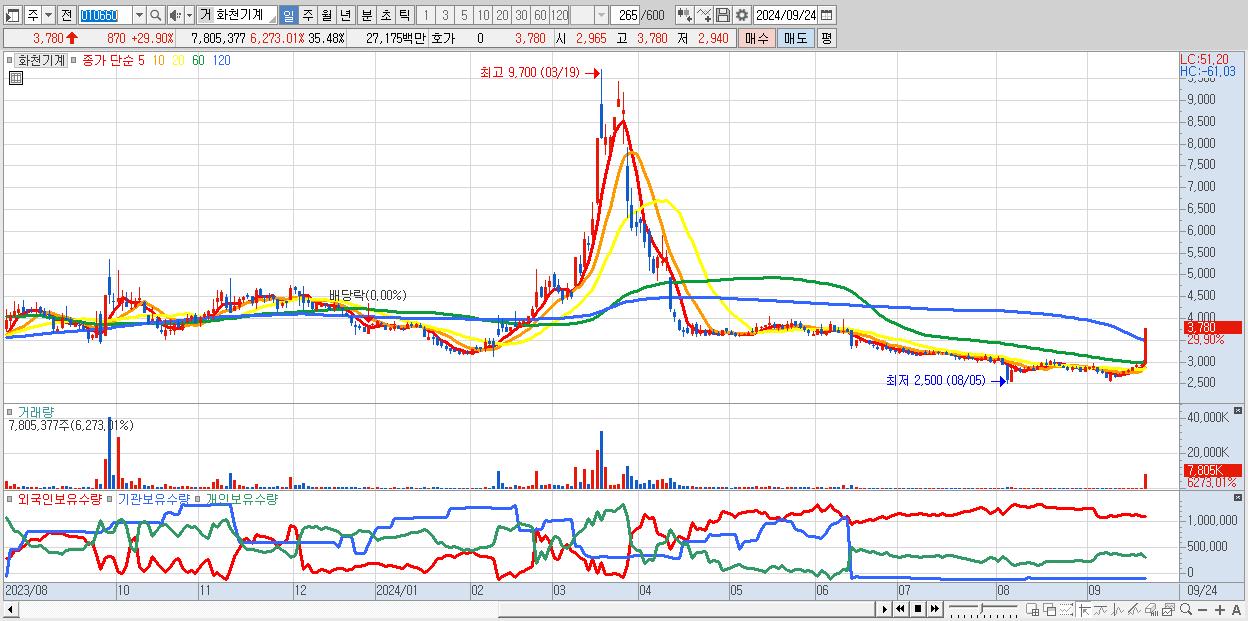Click the plus zoom-in icon
The image size is (1248, 621).
coord(1220,610)
